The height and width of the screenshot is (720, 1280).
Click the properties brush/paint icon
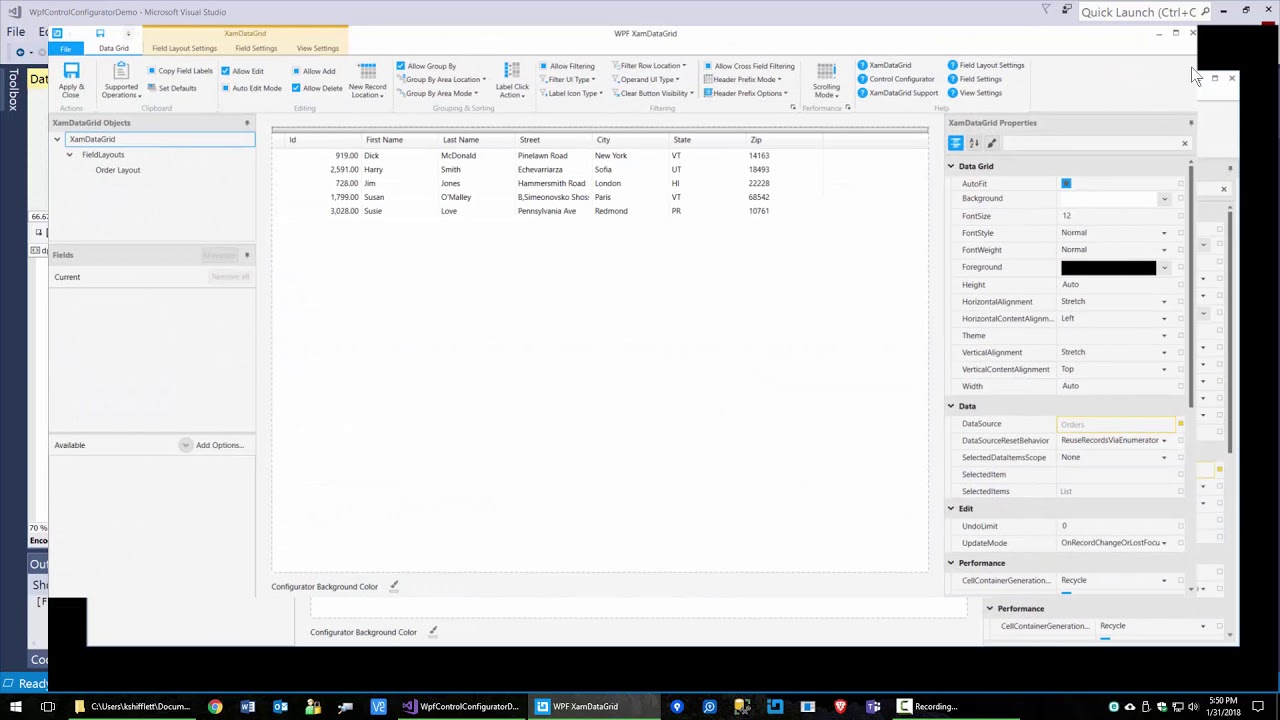click(992, 143)
